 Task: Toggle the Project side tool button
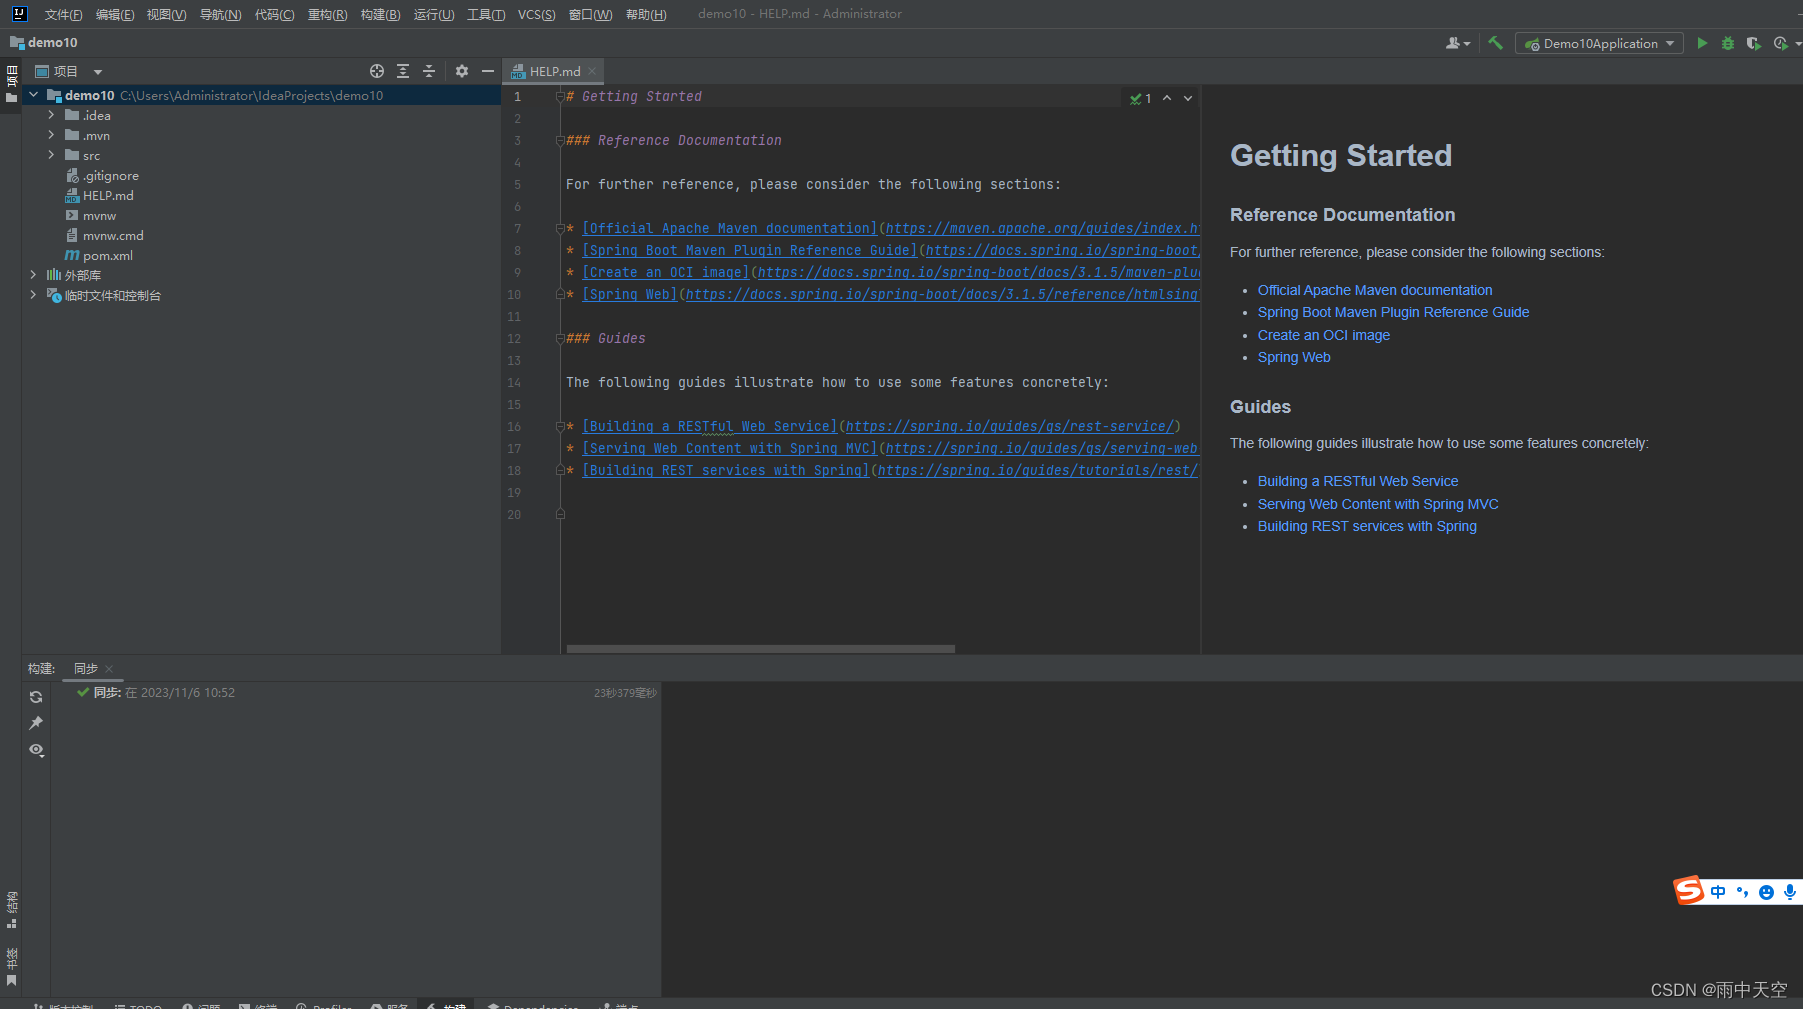pos(11,84)
